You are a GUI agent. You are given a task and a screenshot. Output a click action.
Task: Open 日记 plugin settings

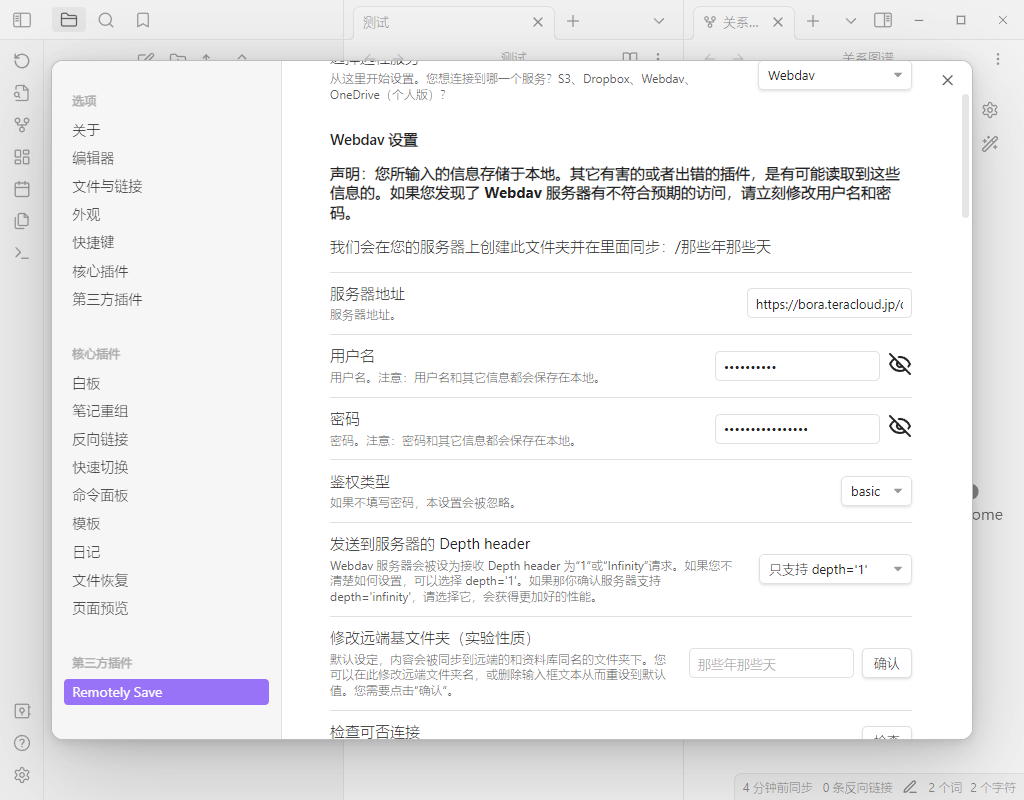point(86,552)
